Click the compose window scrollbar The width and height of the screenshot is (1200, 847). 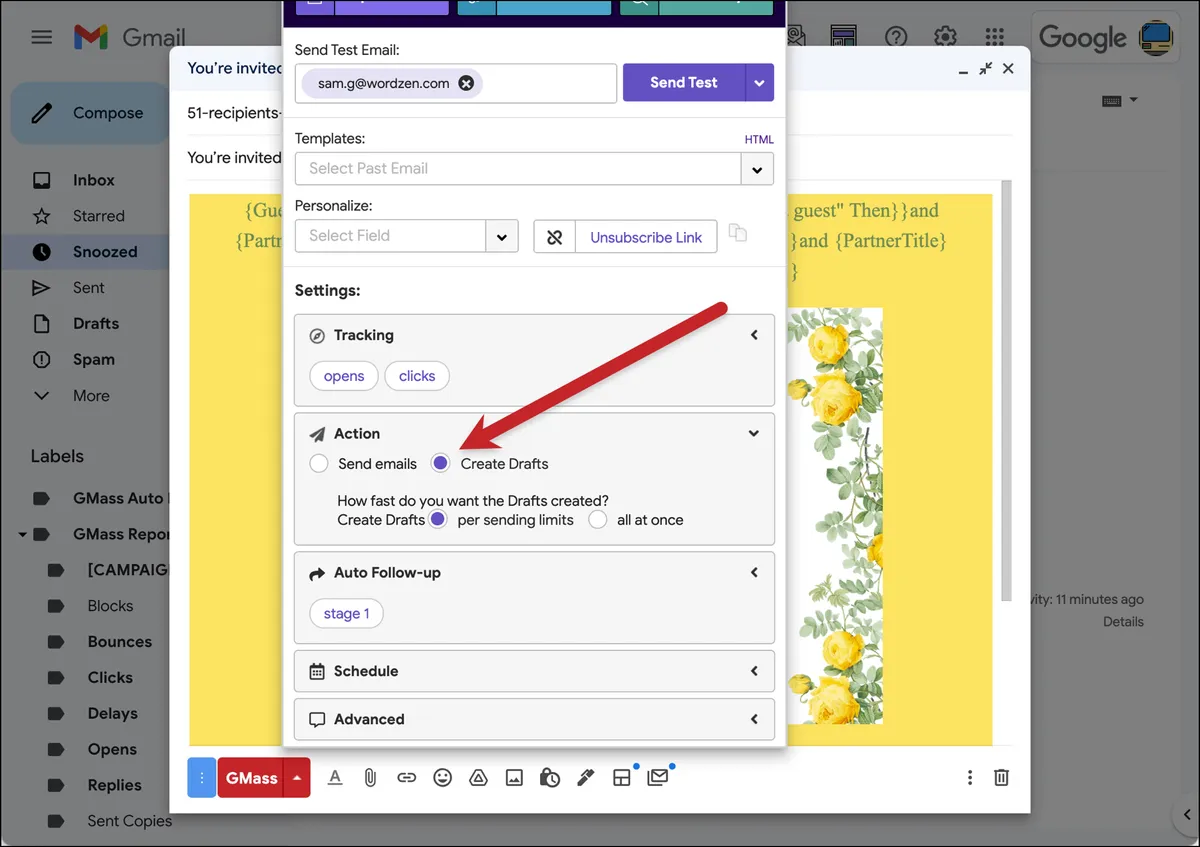pyautogui.click(x=1007, y=390)
